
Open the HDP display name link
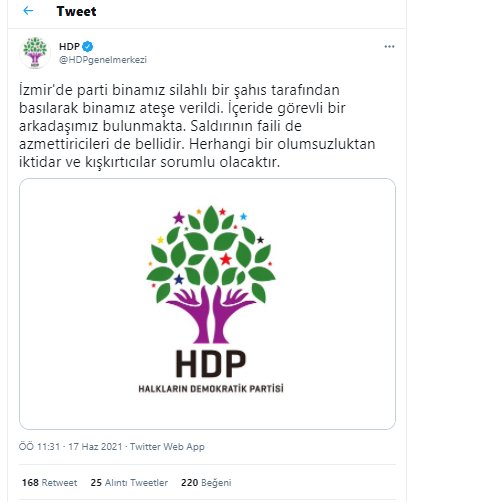(69, 47)
